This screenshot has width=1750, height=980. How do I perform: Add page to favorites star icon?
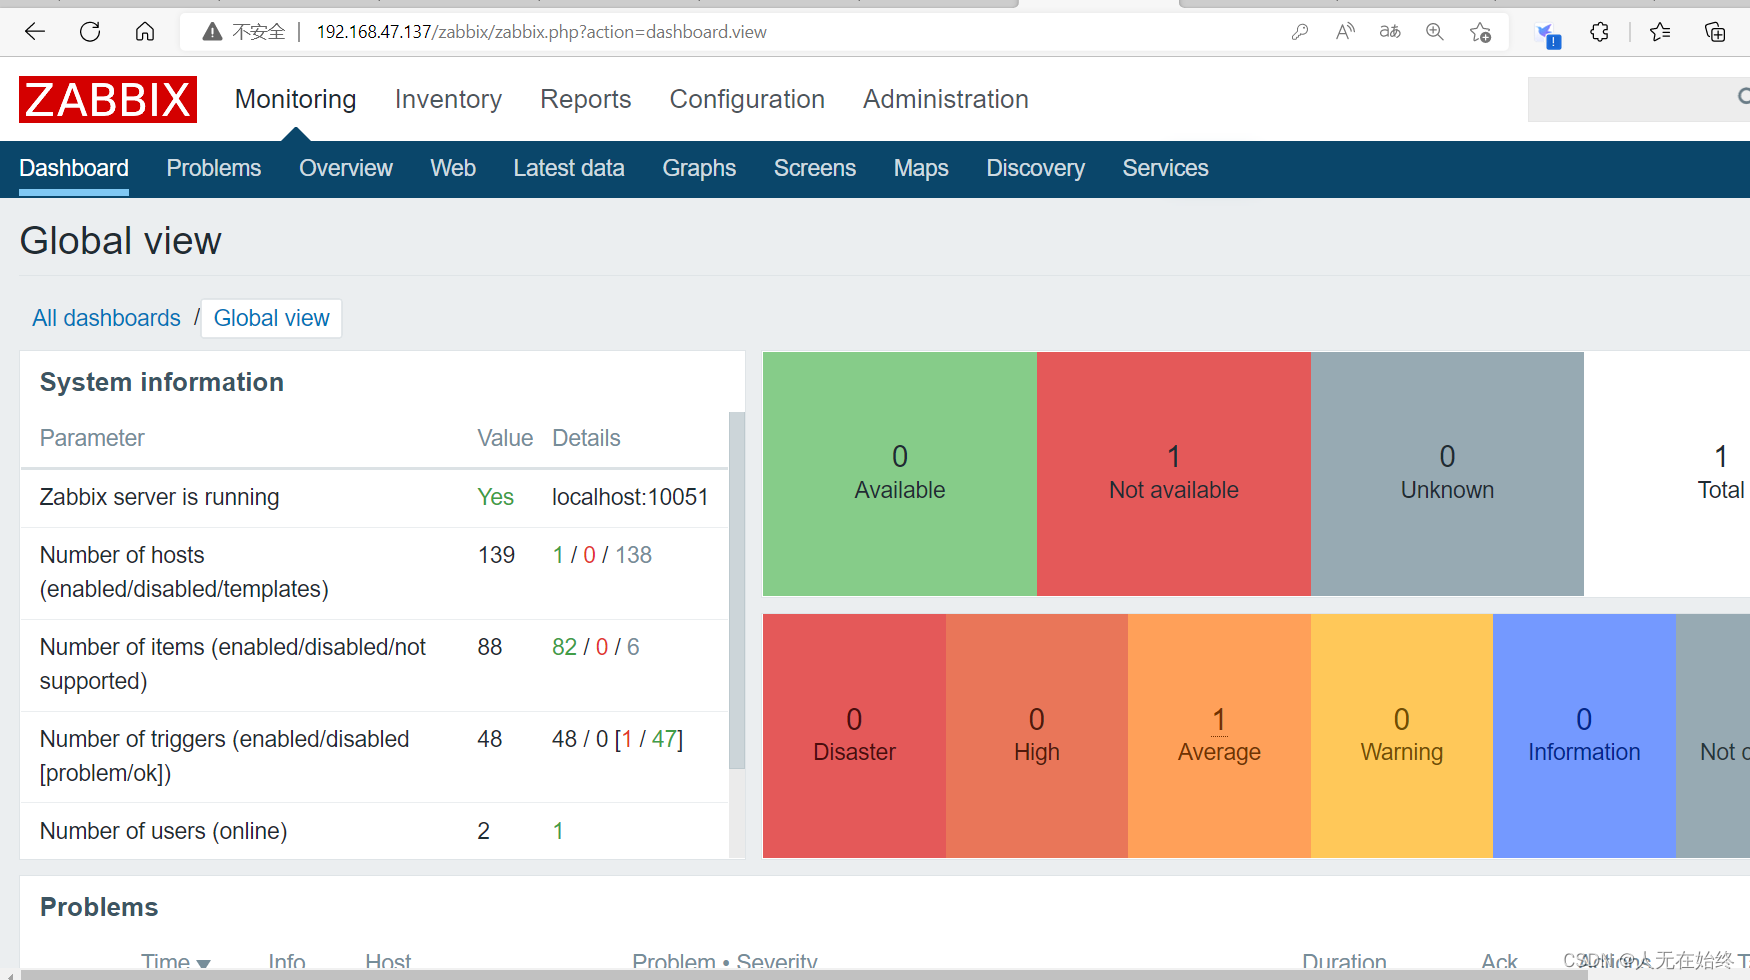click(x=1481, y=32)
